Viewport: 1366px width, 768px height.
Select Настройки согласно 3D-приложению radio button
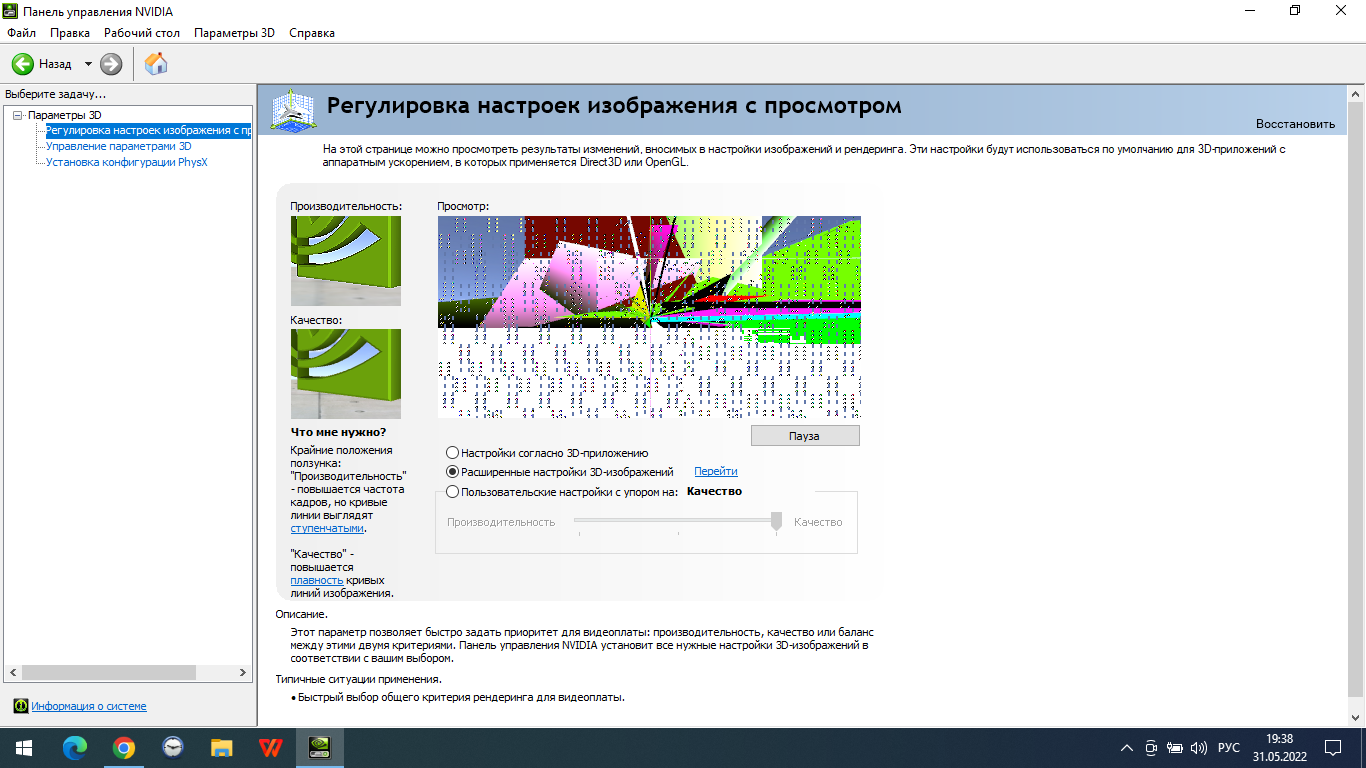click(453, 453)
